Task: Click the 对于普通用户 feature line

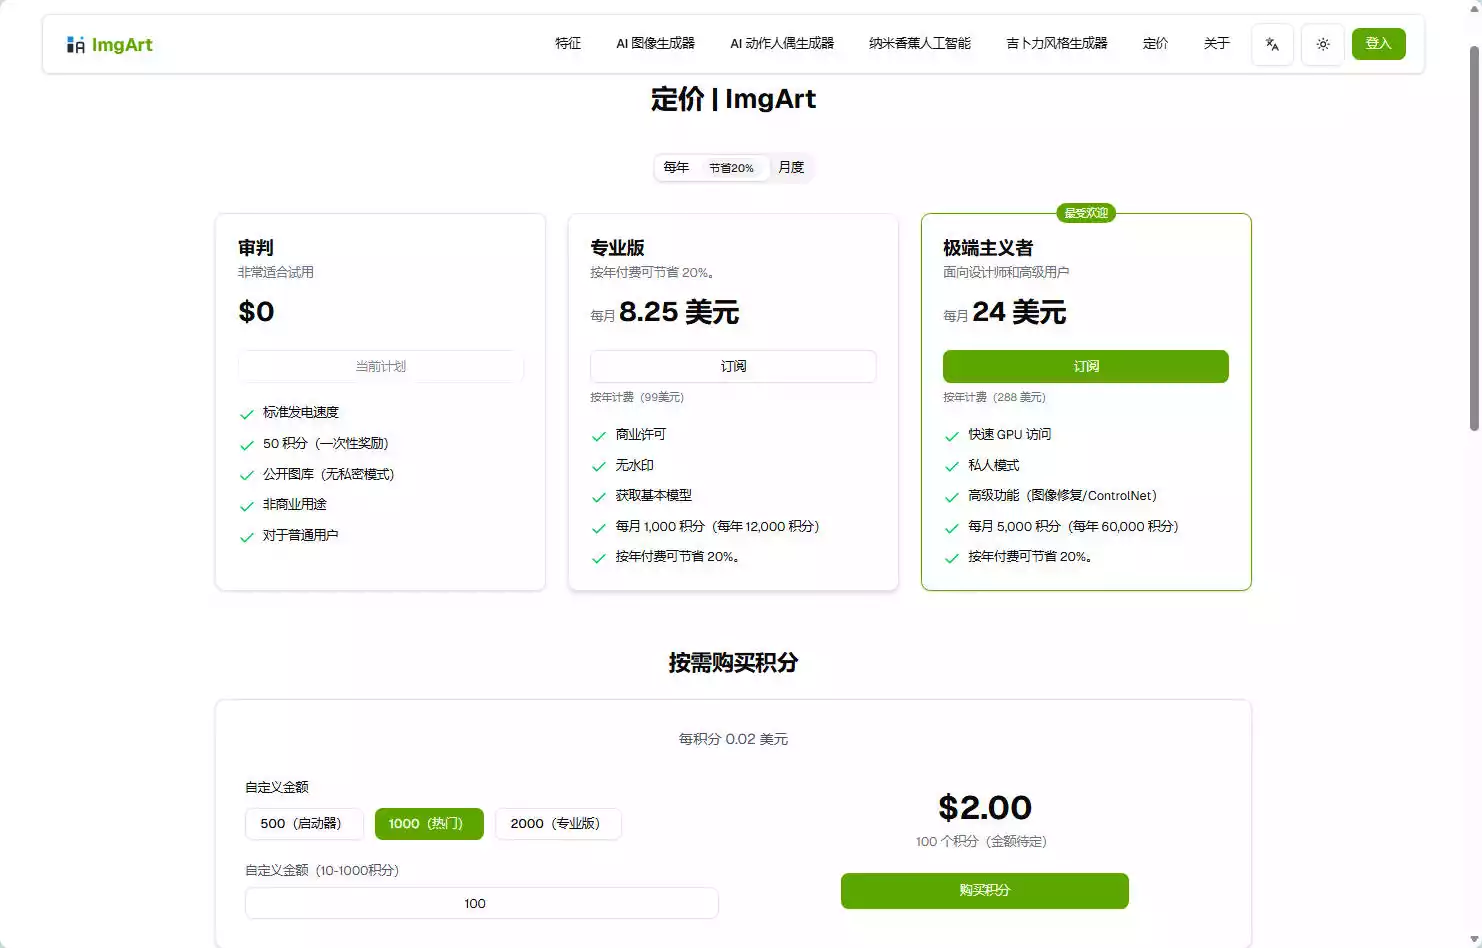Action: [x=301, y=535]
